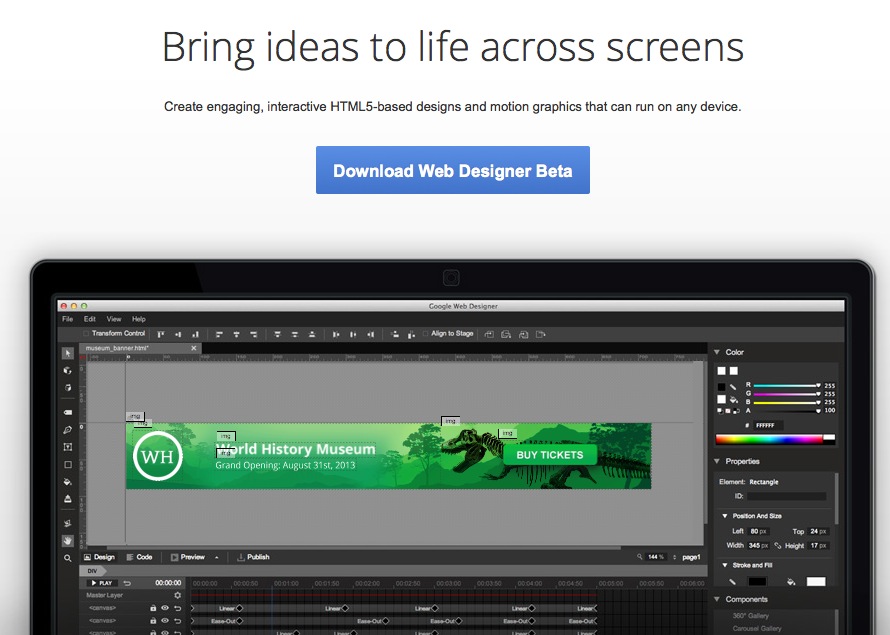Pick a color from the rainbow spectrum bar
This screenshot has width=890, height=635.
(x=768, y=438)
